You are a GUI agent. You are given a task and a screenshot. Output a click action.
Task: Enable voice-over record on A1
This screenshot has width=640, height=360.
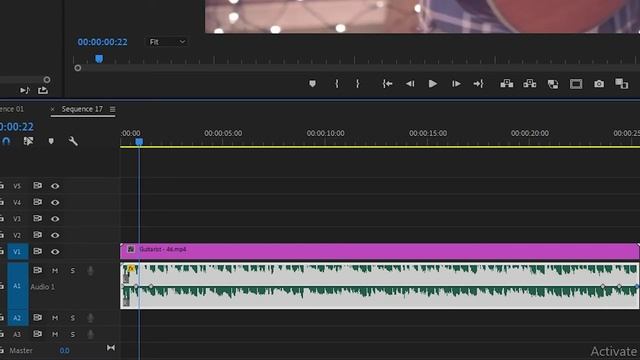tap(90, 271)
